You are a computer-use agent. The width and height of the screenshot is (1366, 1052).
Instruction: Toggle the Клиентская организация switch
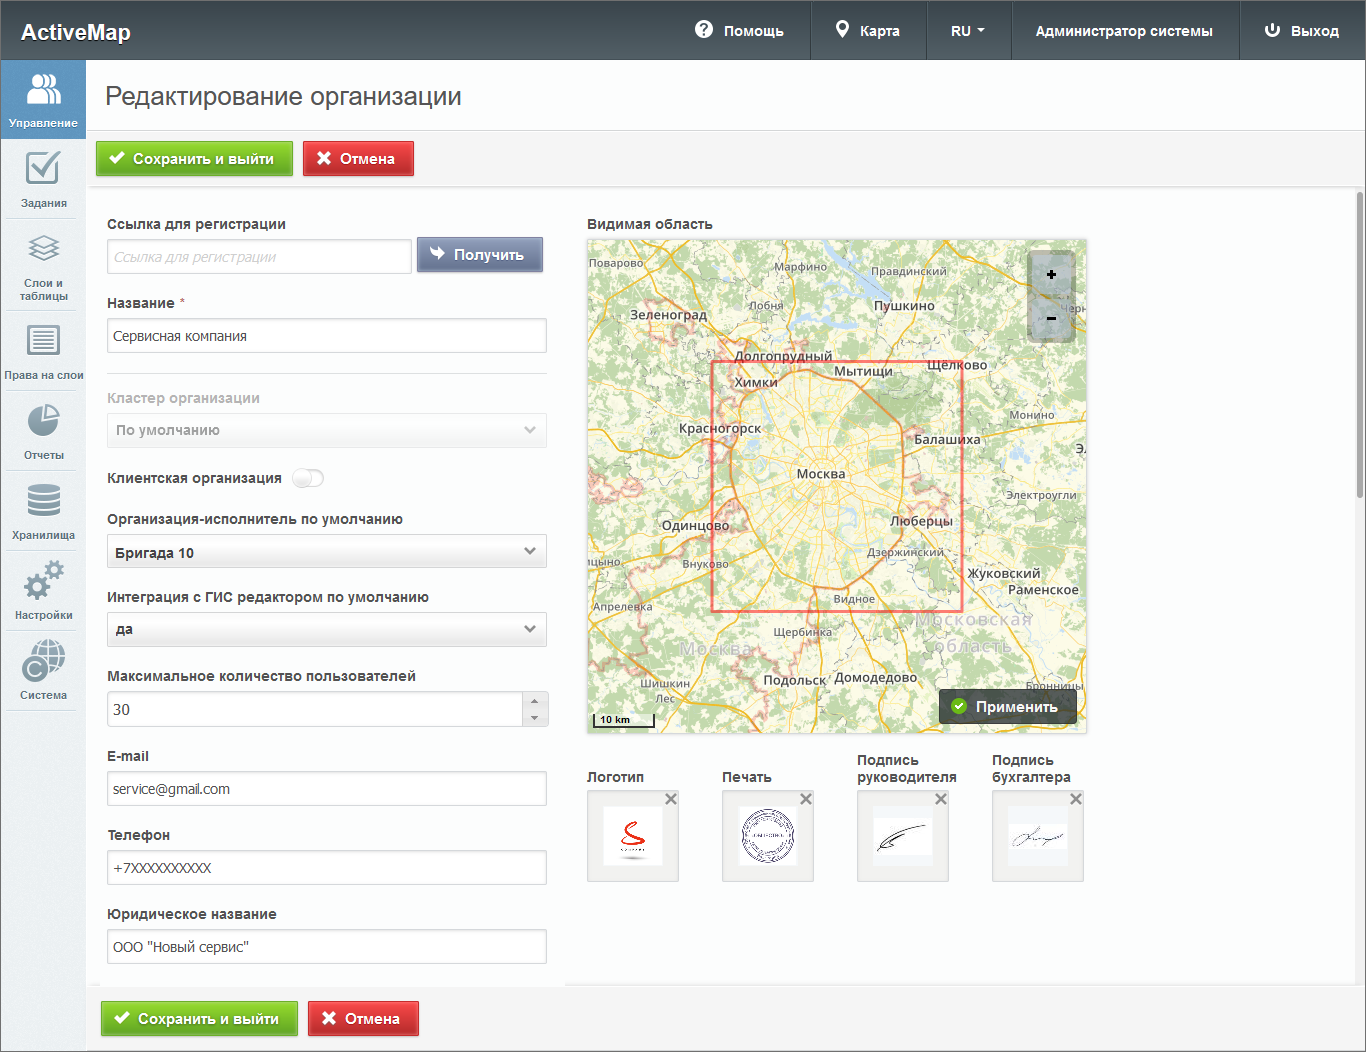pyautogui.click(x=308, y=478)
